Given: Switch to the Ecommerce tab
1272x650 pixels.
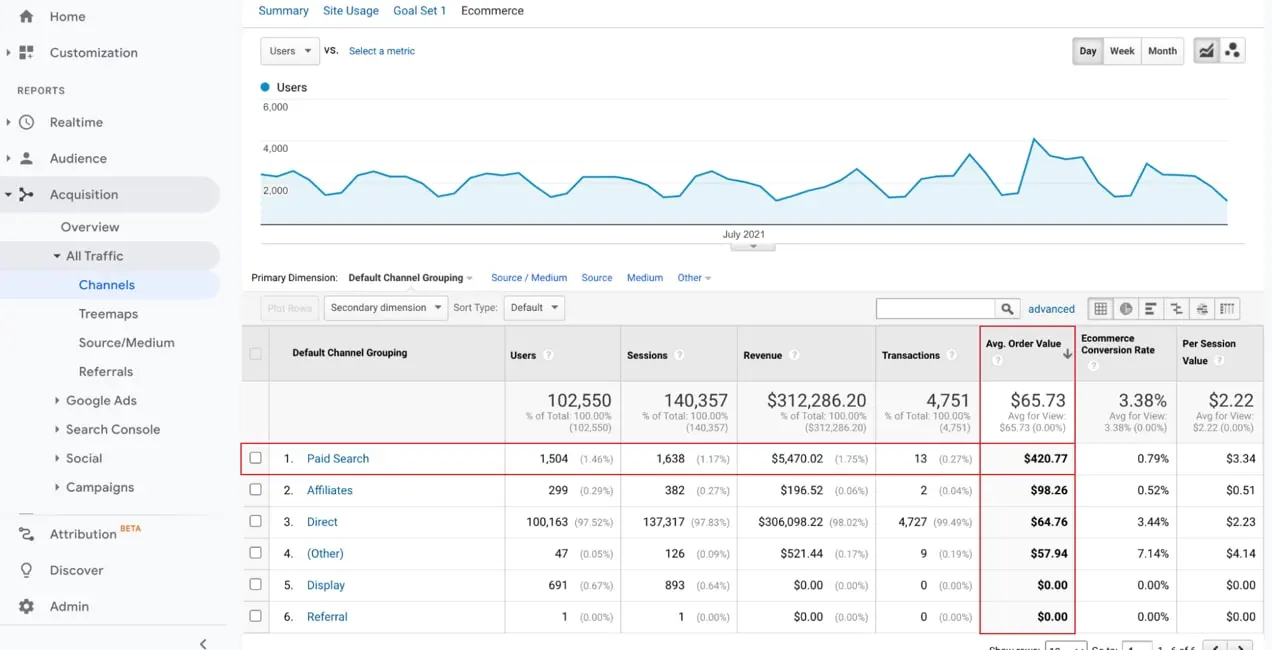Looking at the screenshot, I should 492,11.
